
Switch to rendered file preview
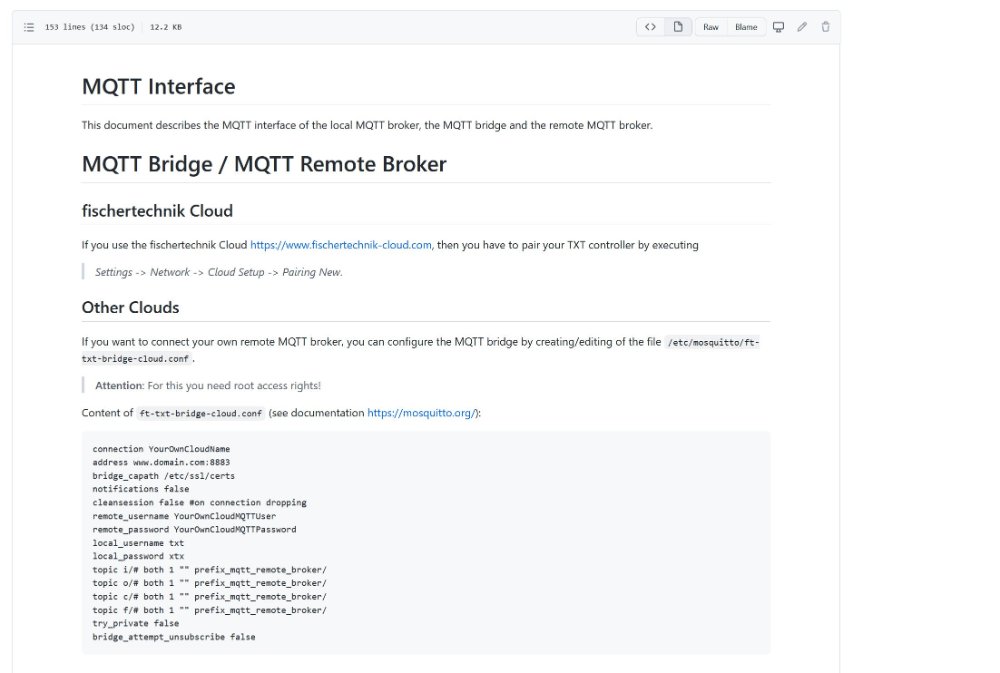(678, 27)
